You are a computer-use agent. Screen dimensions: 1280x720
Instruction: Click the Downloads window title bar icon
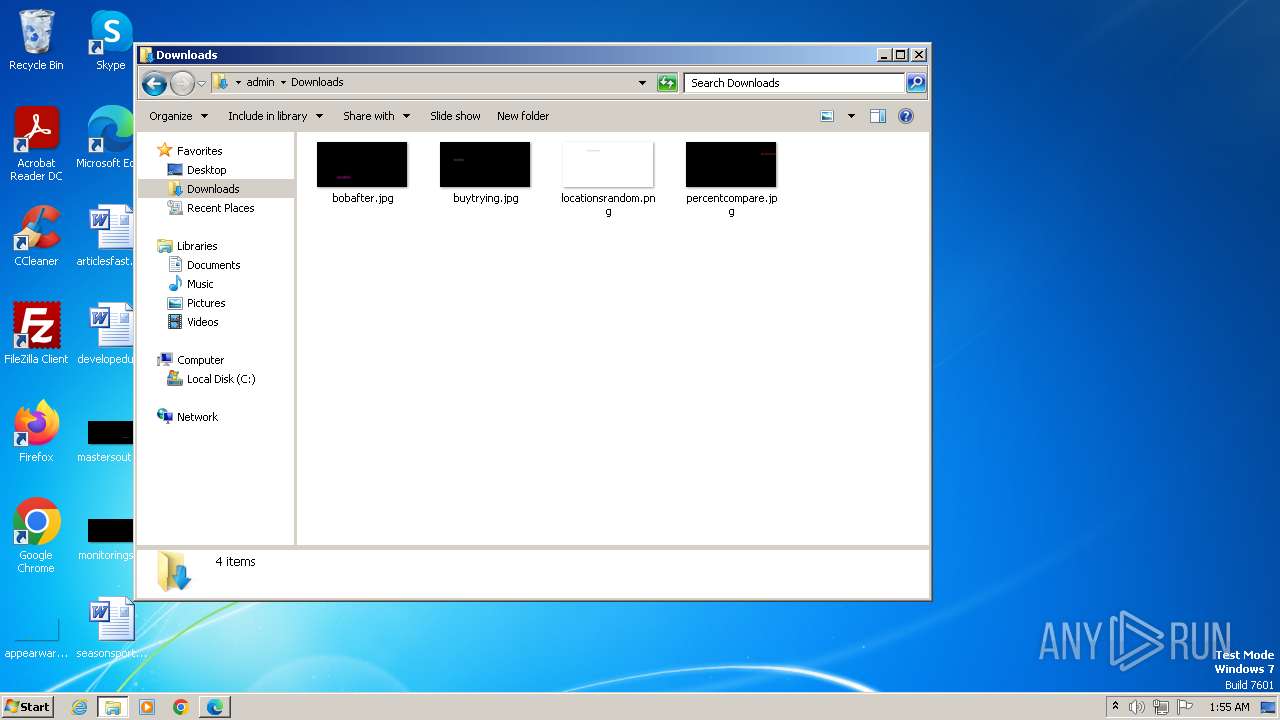147,55
